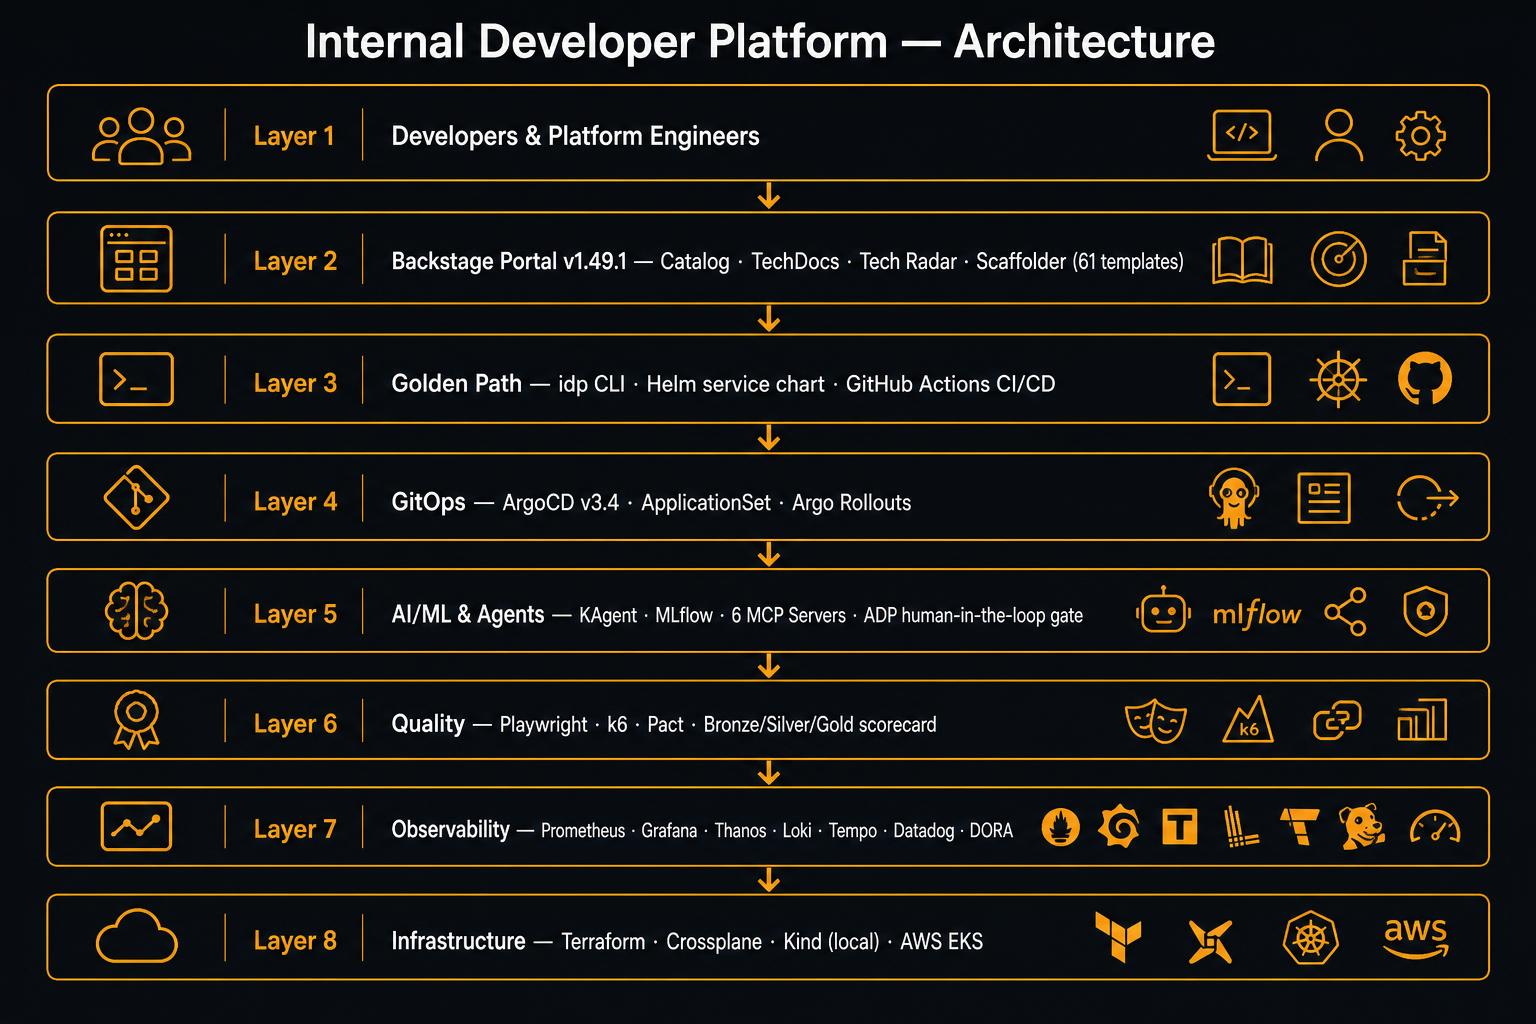The image size is (1536, 1024).
Task: Select the Tech Radar target icon
Action: click(1338, 259)
